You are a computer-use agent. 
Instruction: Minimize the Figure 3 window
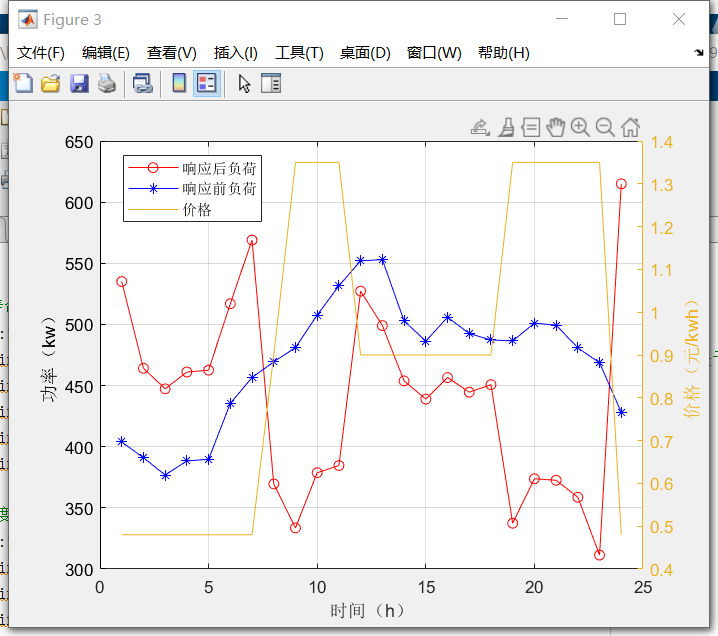[562, 19]
